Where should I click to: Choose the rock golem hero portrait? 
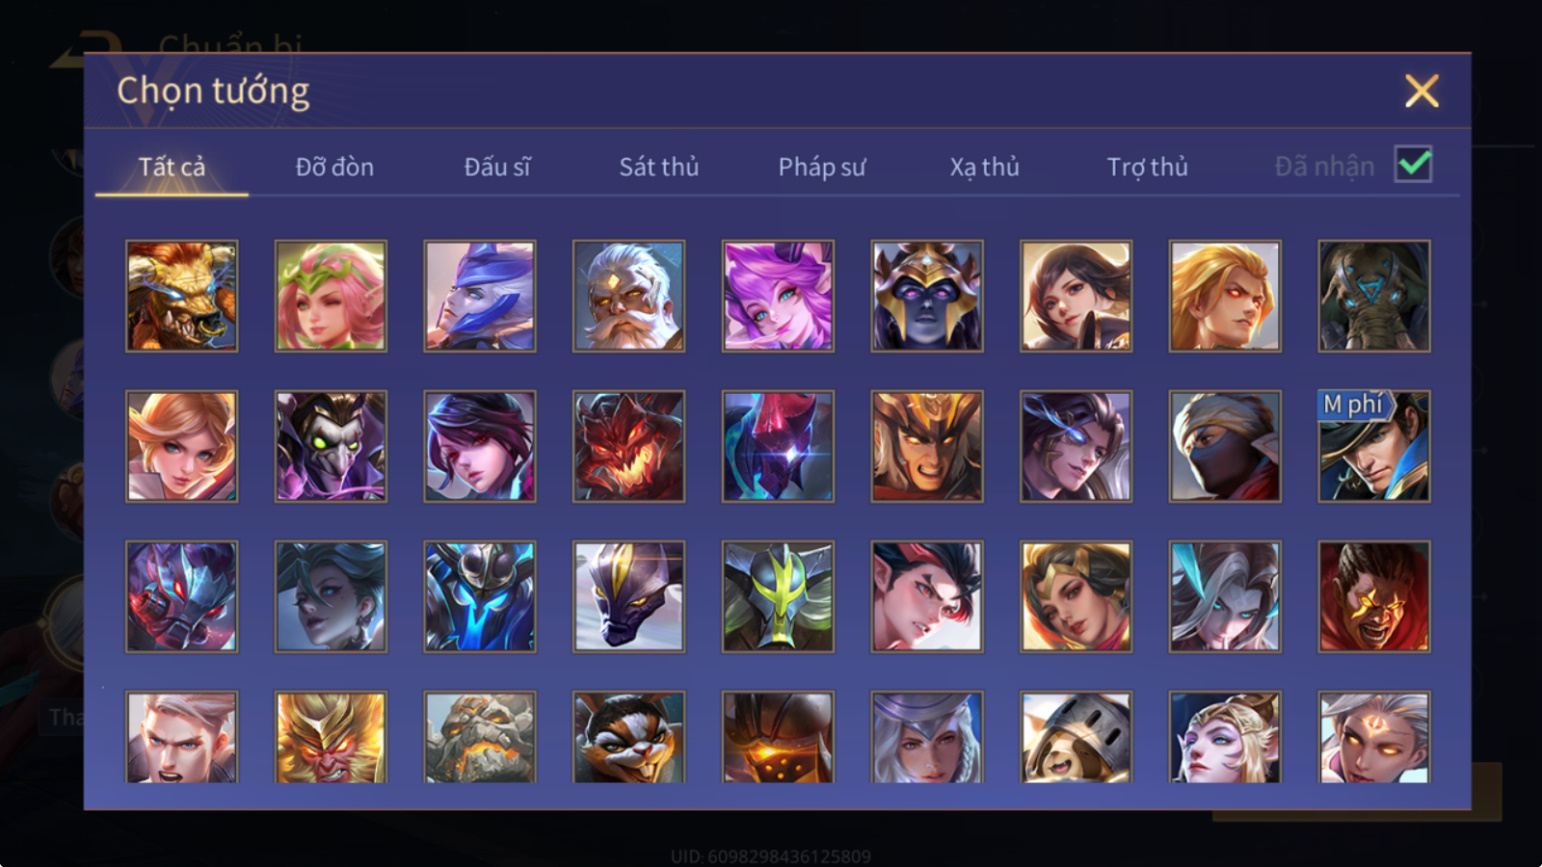pyautogui.click(x=480, y=737)
